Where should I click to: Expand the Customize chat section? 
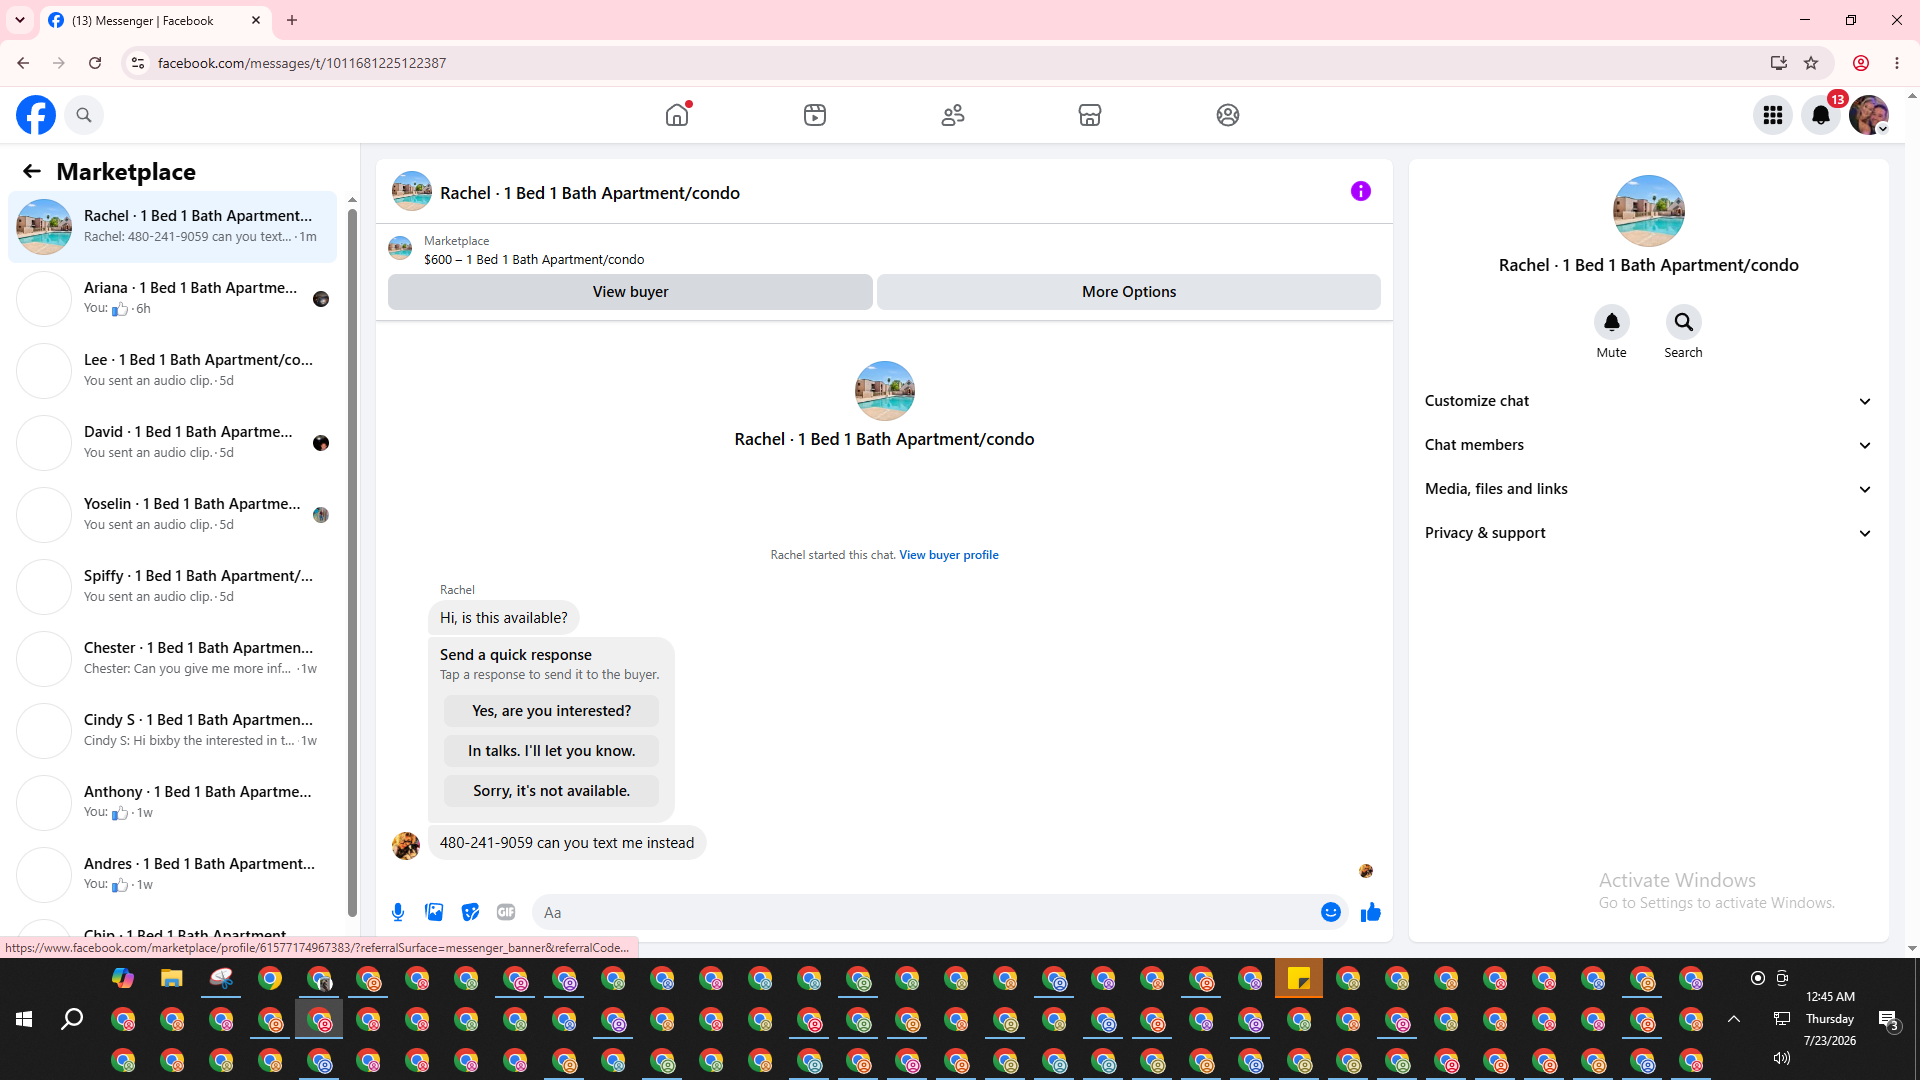pyautogui.click(x=1648, y=401)
